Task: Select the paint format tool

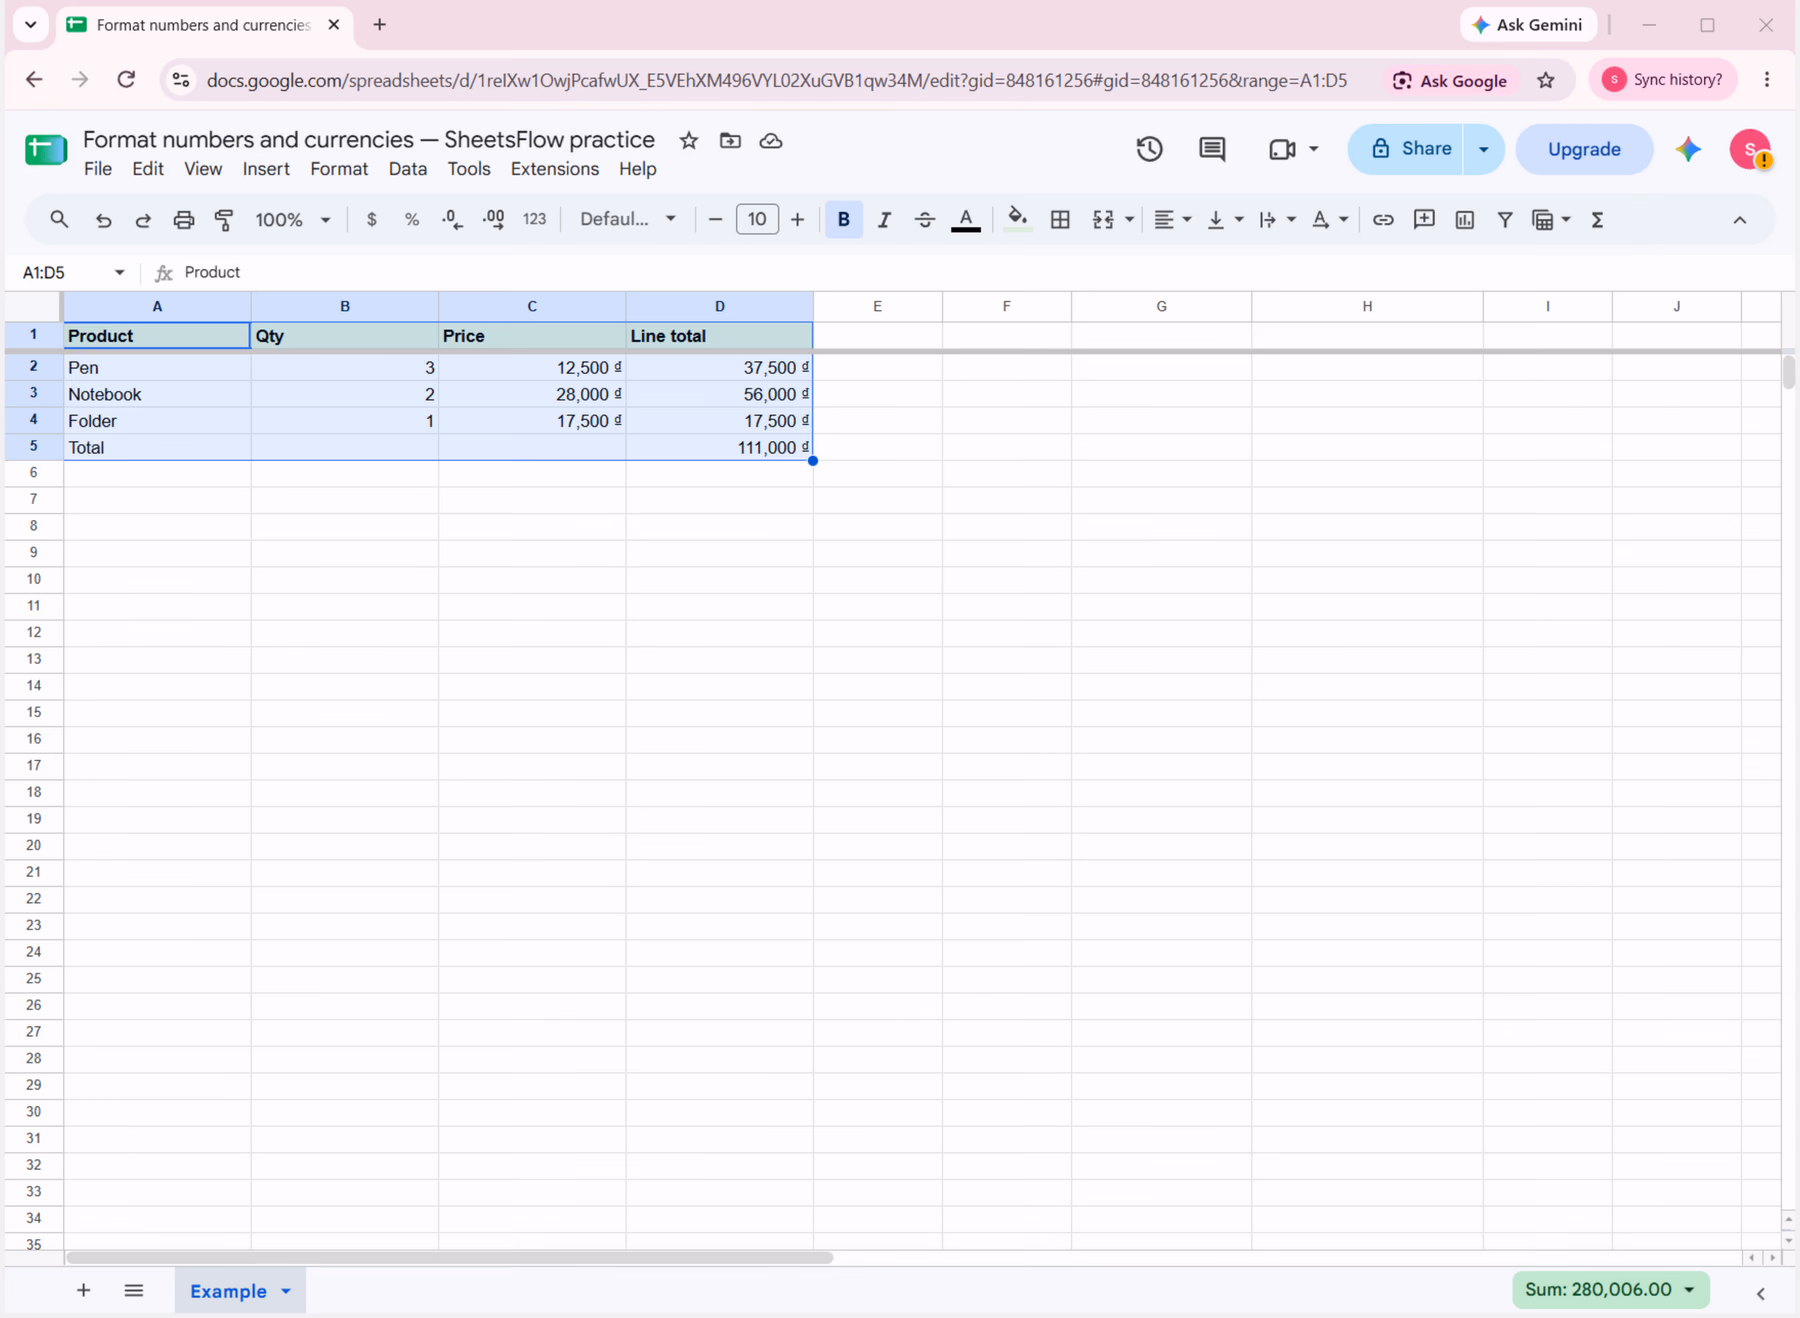Action: (x=224, y=220)
